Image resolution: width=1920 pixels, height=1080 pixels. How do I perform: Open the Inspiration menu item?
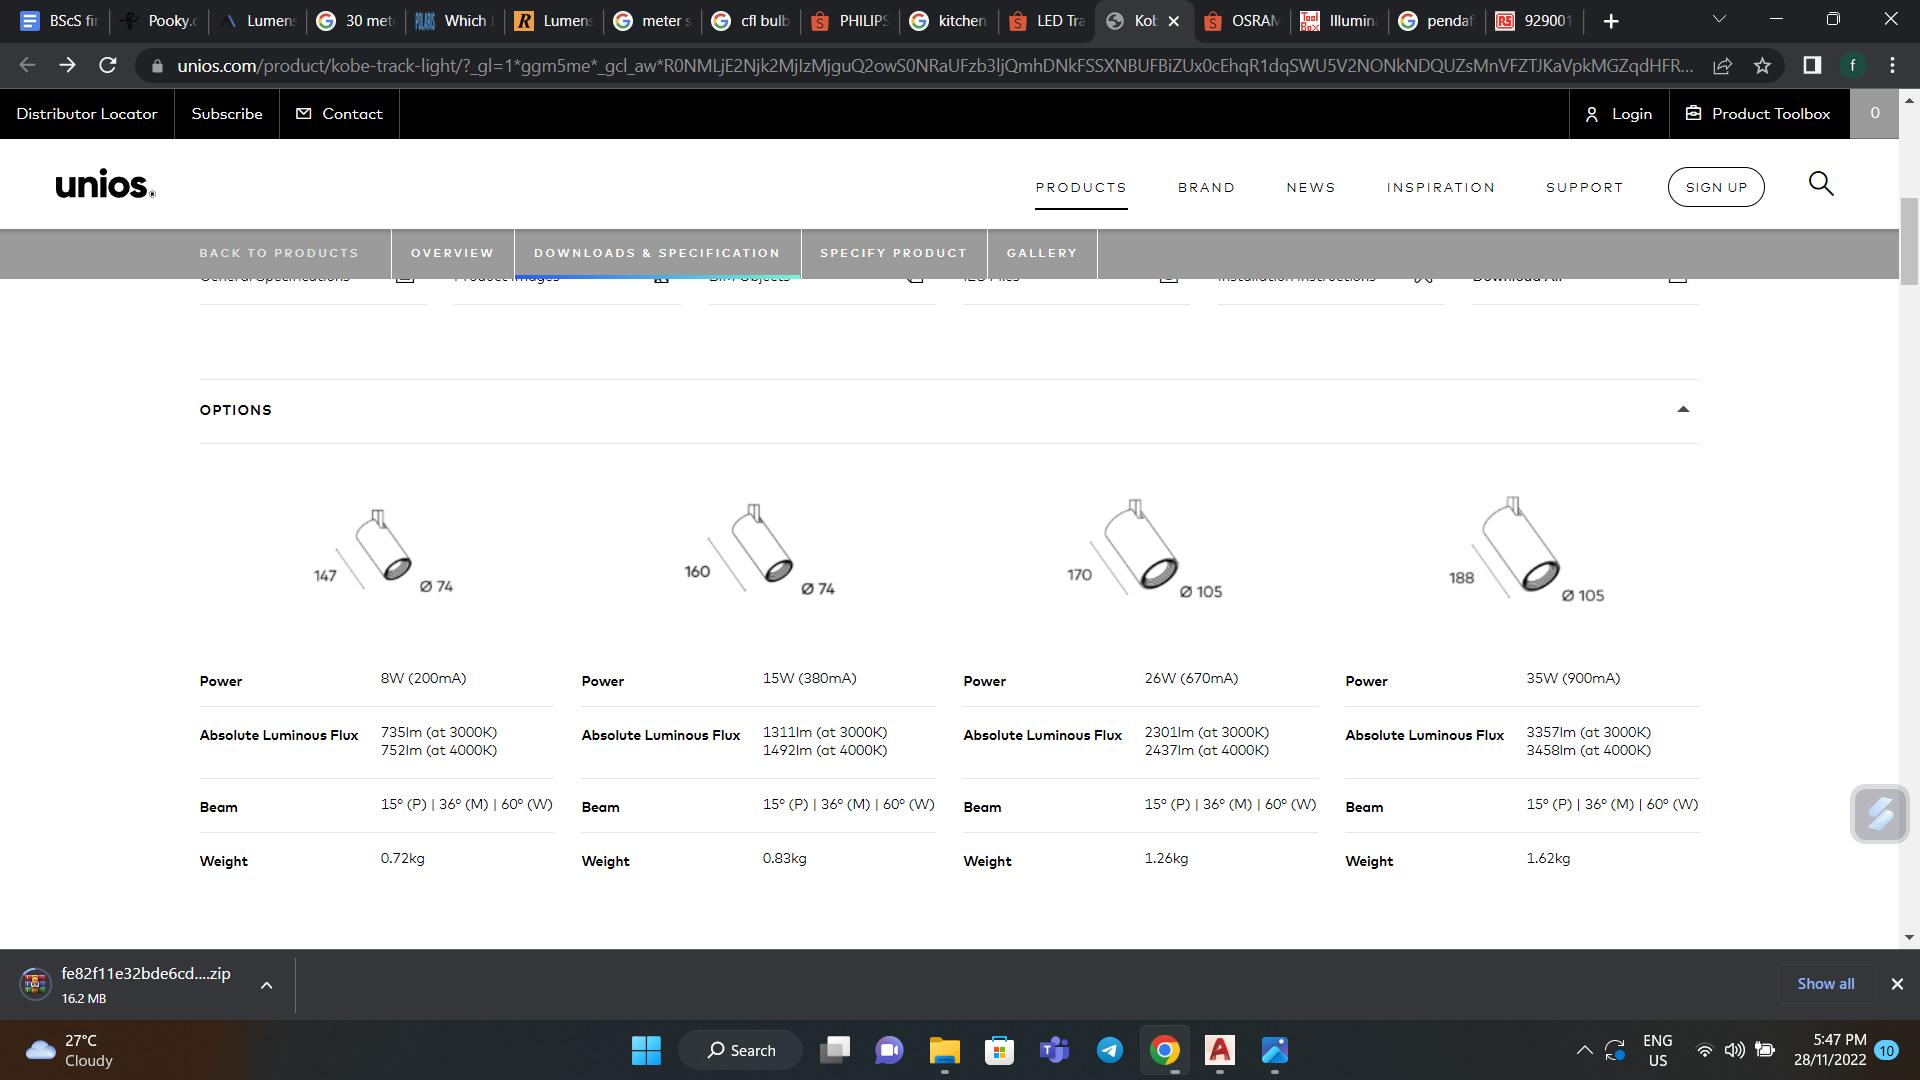[1440, 188]
